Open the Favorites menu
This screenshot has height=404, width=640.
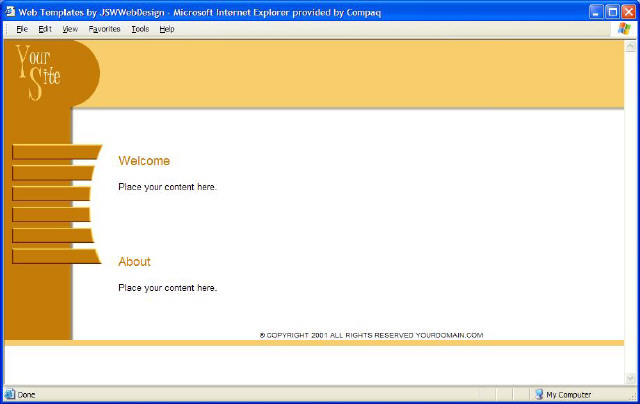104,29
